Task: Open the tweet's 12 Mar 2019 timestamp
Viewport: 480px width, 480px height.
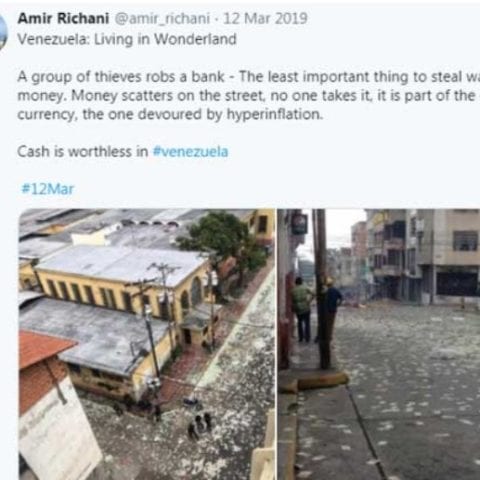Action: tap(265, 18)
